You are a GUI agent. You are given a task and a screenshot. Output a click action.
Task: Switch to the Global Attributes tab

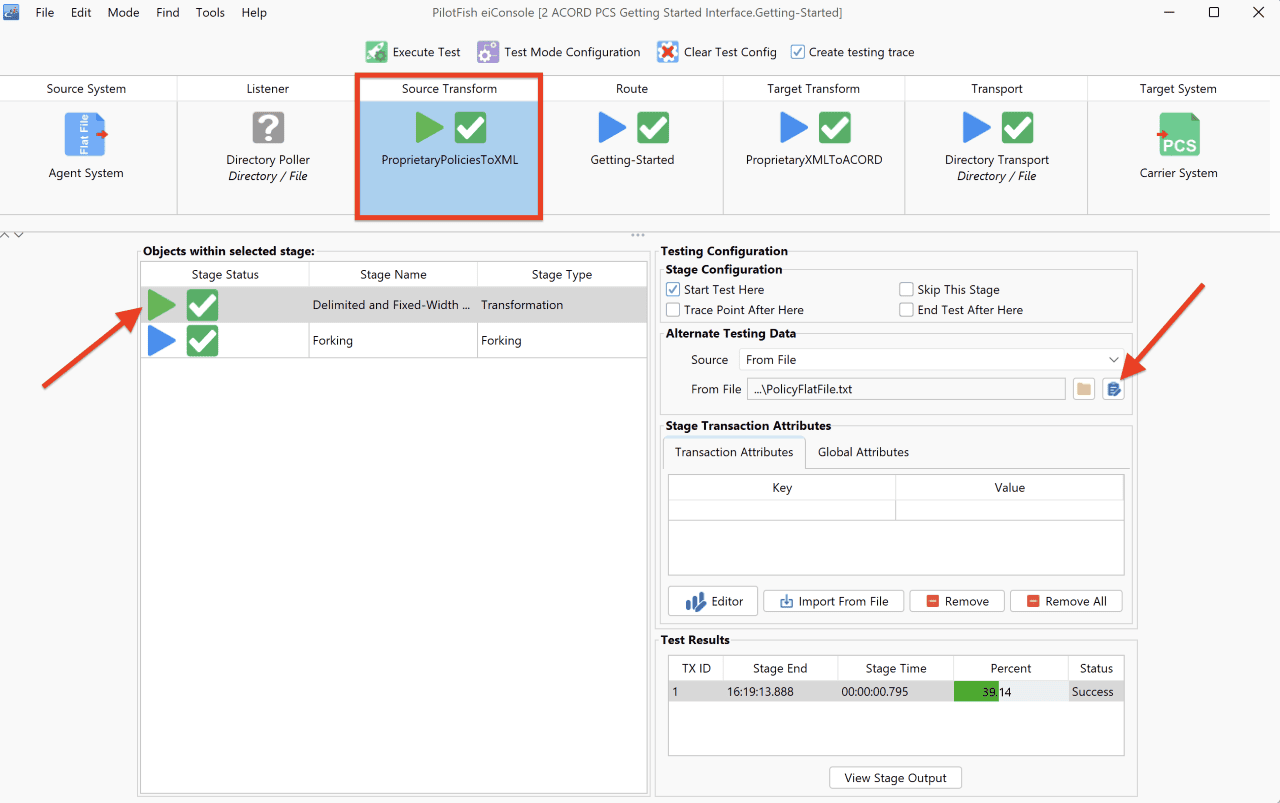[x=863, y=452]
